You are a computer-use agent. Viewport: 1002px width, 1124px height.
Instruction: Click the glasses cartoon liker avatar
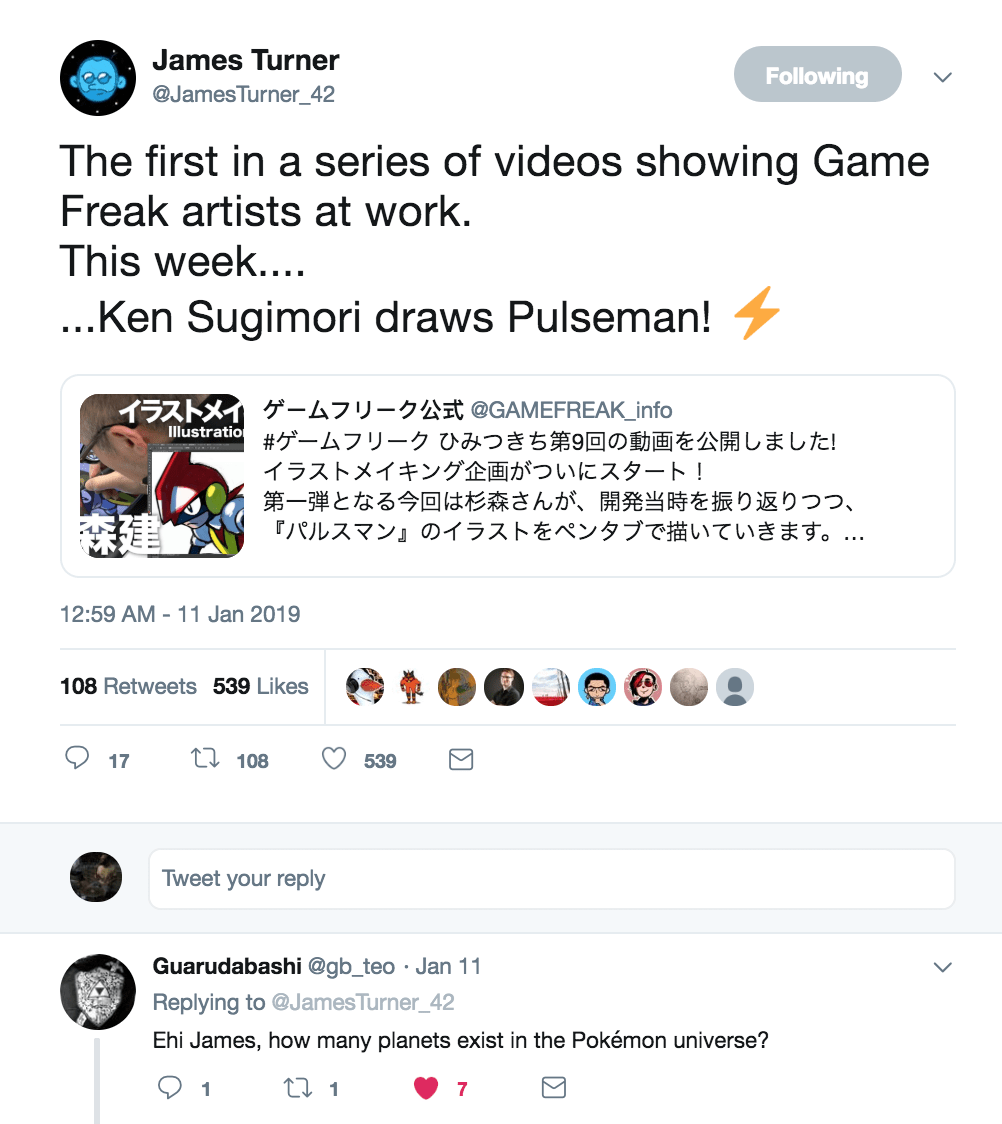tap(597, 687)
